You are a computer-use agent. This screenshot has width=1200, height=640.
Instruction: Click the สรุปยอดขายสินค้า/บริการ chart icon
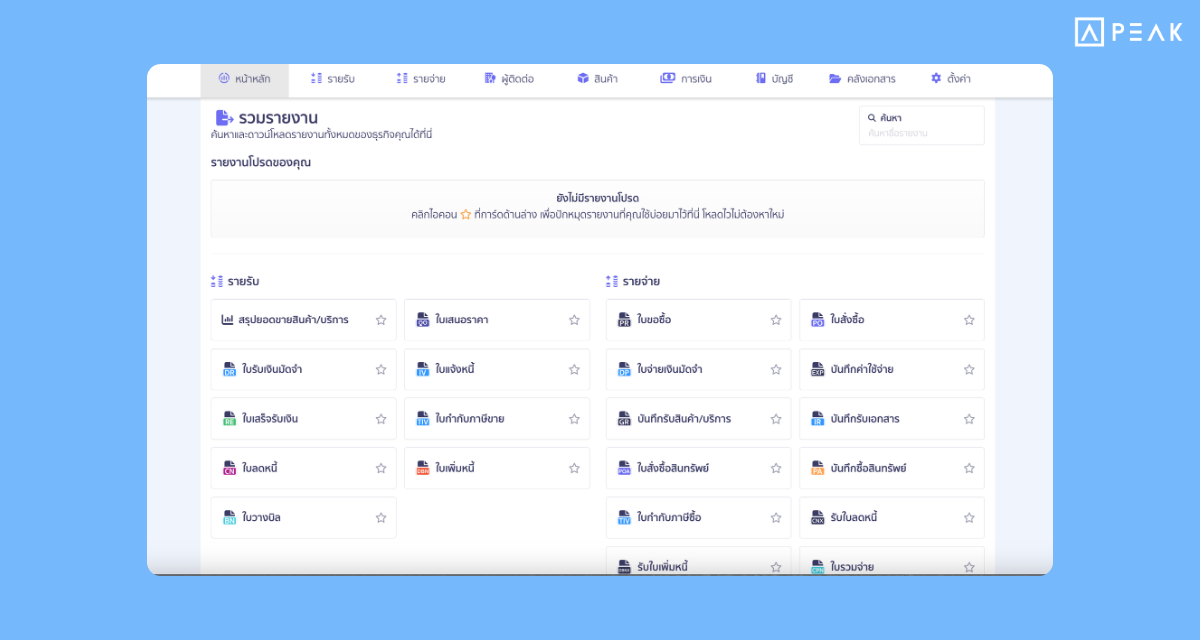click(x=228, y=320)
